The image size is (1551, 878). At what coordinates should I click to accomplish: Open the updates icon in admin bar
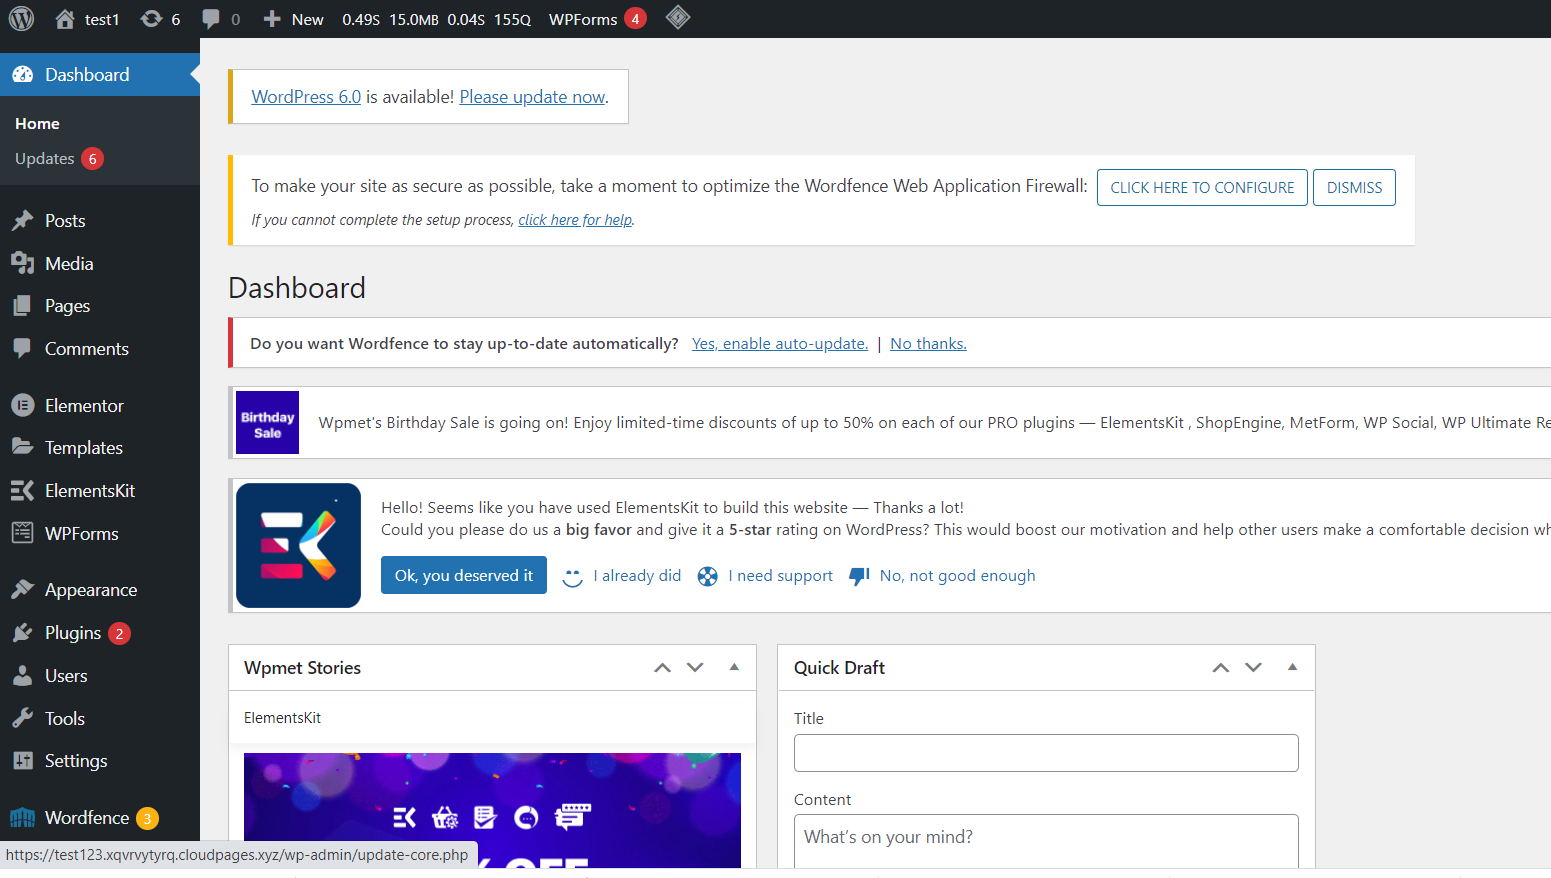[151, 19]
